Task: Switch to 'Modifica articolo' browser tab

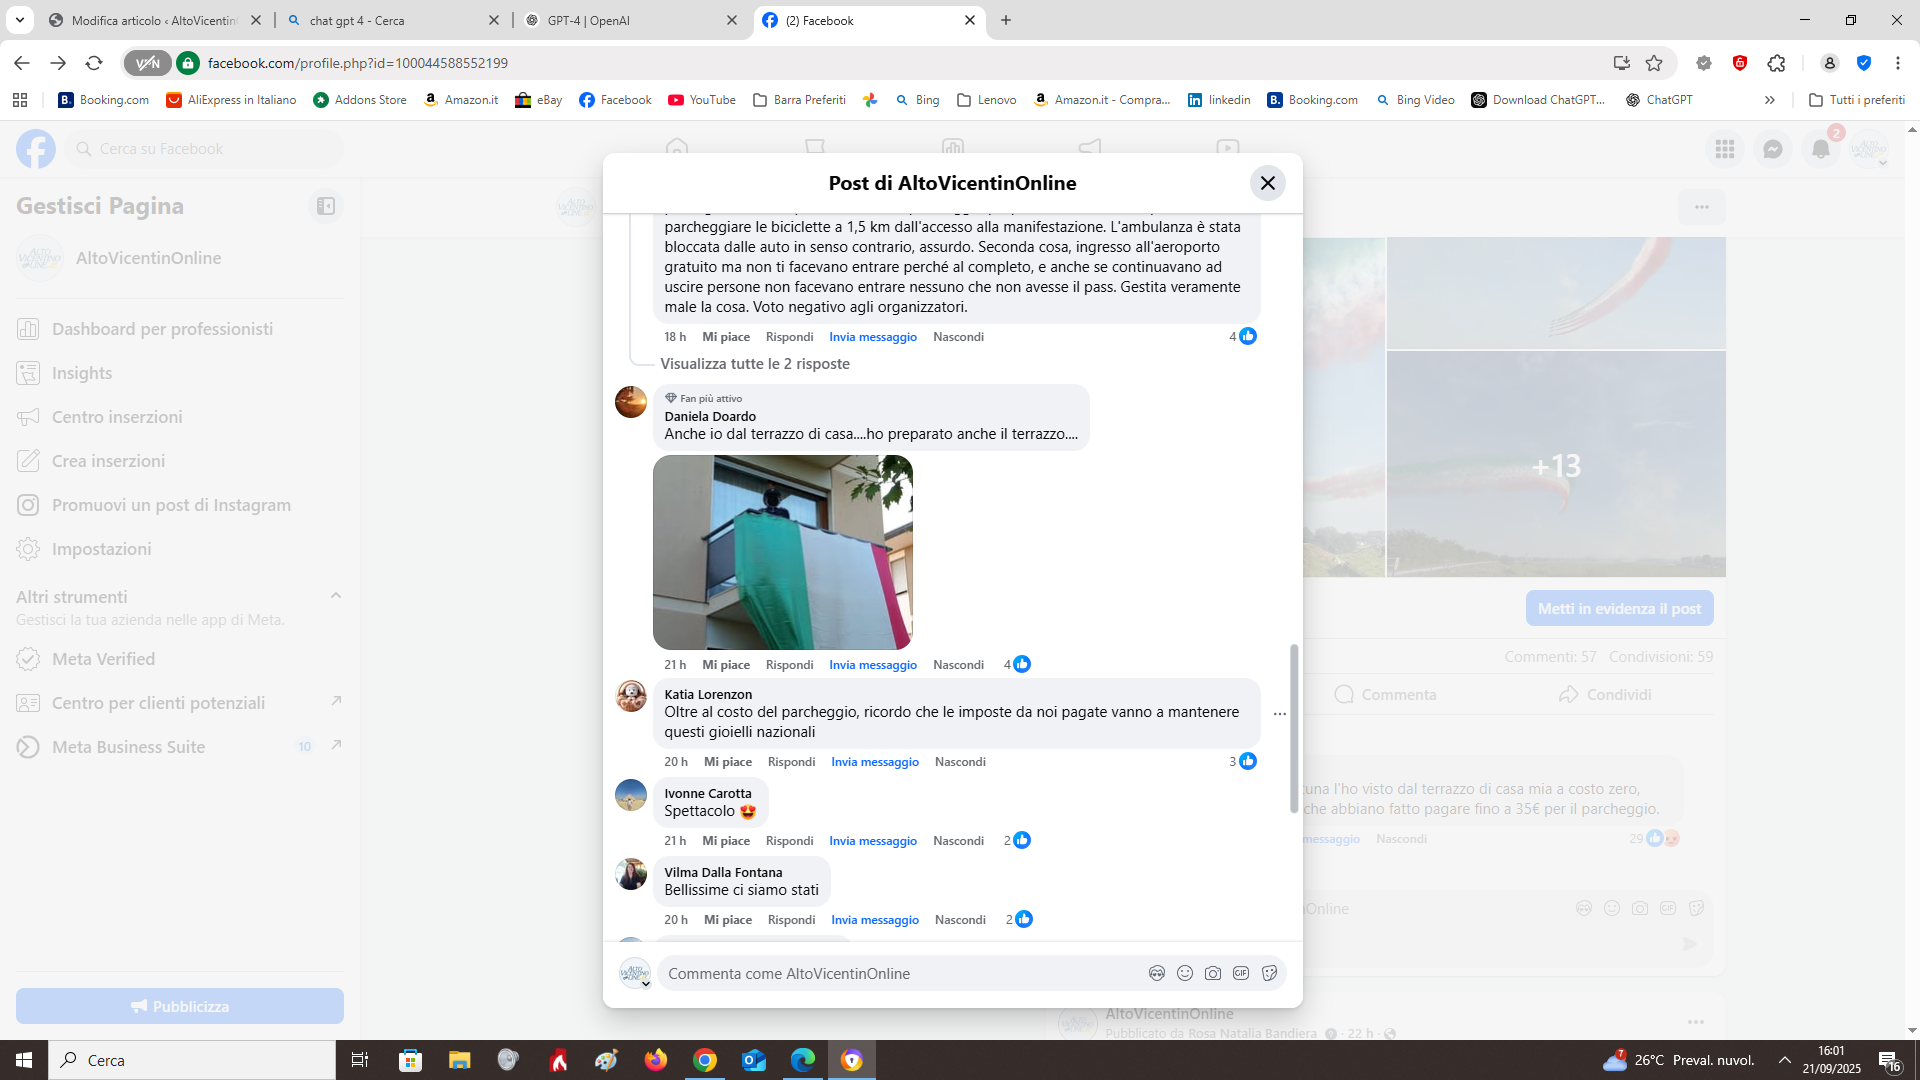Action: (x=155, y=20)
